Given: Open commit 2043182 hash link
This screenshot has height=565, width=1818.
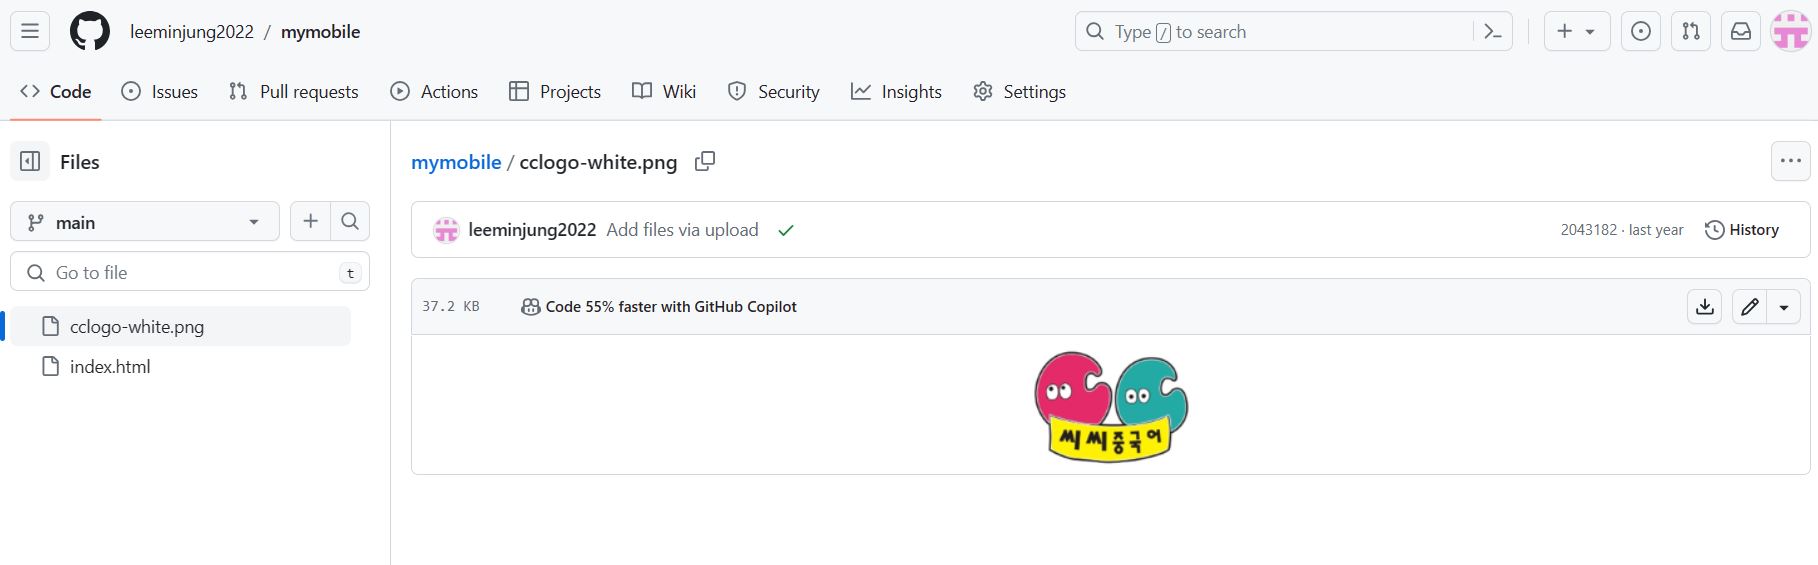Looking at the screenshot, I should click(x=1588, y=230).
